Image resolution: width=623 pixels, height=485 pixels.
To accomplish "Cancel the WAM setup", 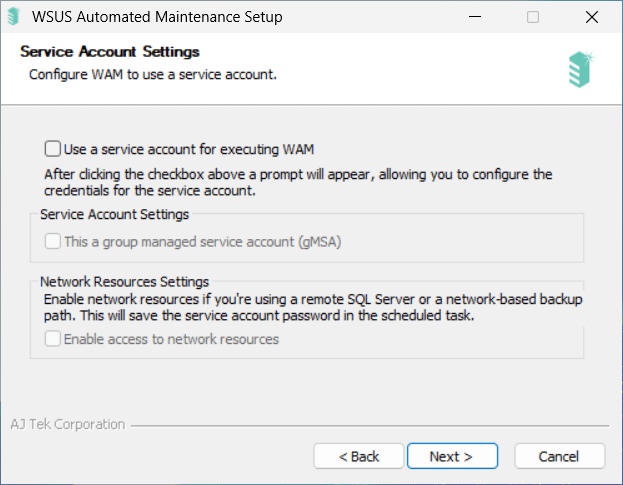I will click(x=560, y=456).
